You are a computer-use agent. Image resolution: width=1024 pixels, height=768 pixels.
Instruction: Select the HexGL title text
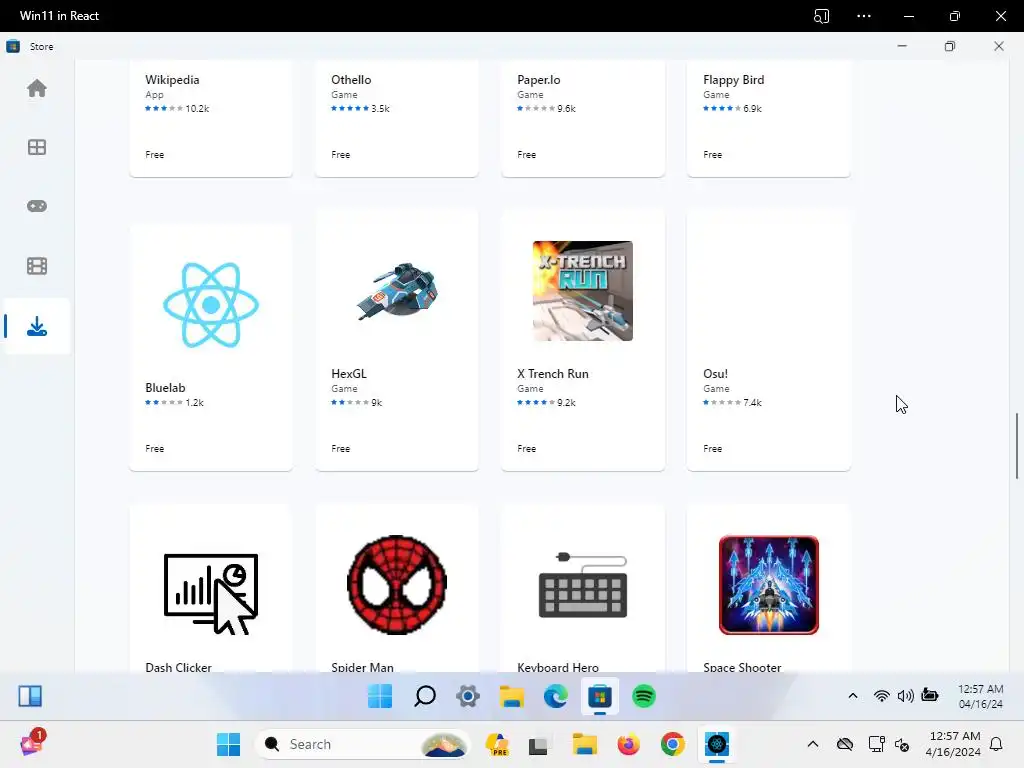click(349, 374)
